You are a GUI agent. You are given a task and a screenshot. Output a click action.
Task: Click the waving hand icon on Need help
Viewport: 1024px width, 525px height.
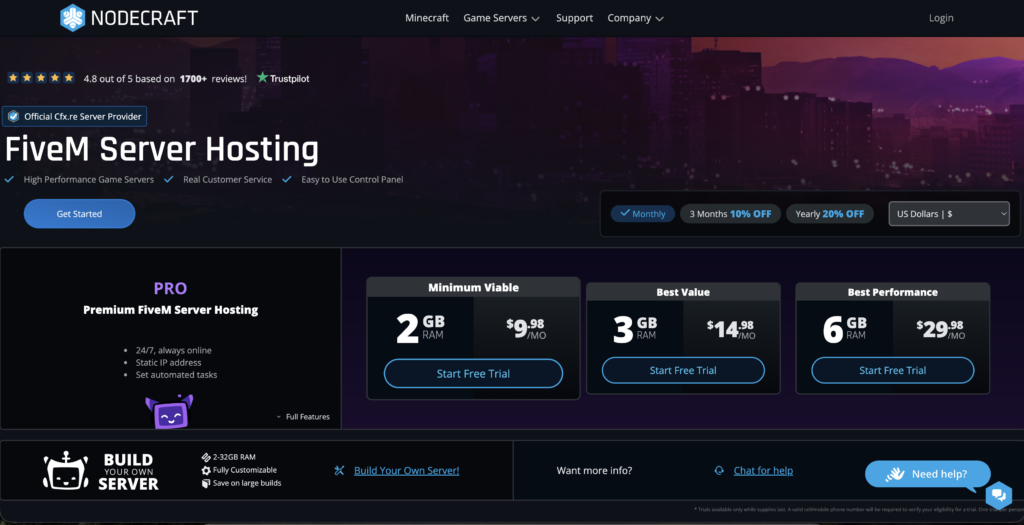coord(894,474)
